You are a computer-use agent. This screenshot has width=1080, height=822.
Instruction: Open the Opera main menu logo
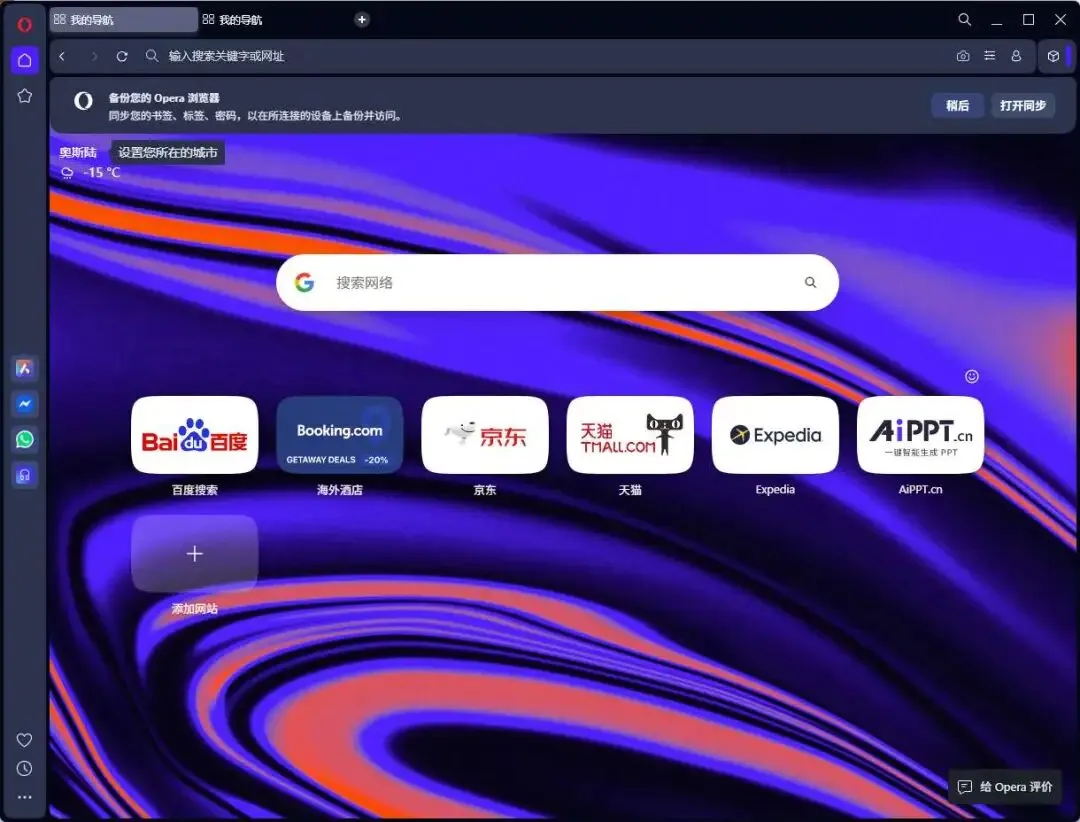[24, 25]
